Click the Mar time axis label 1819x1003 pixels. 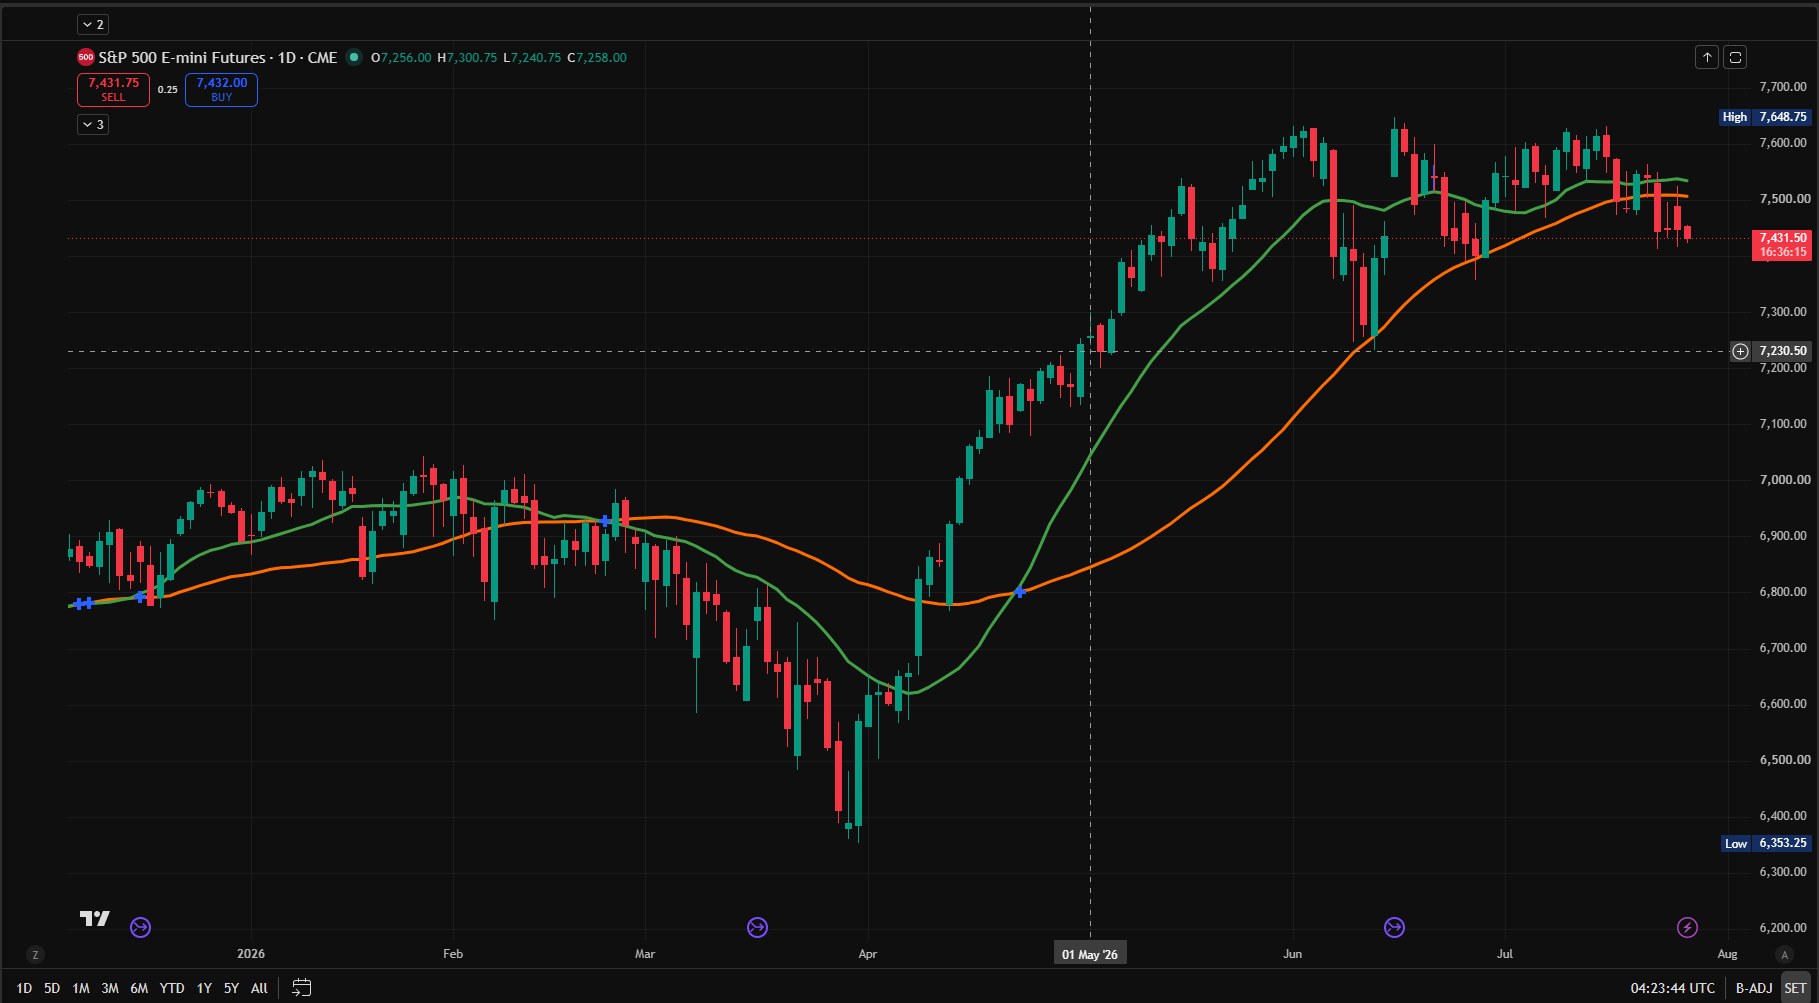point(645,954)
